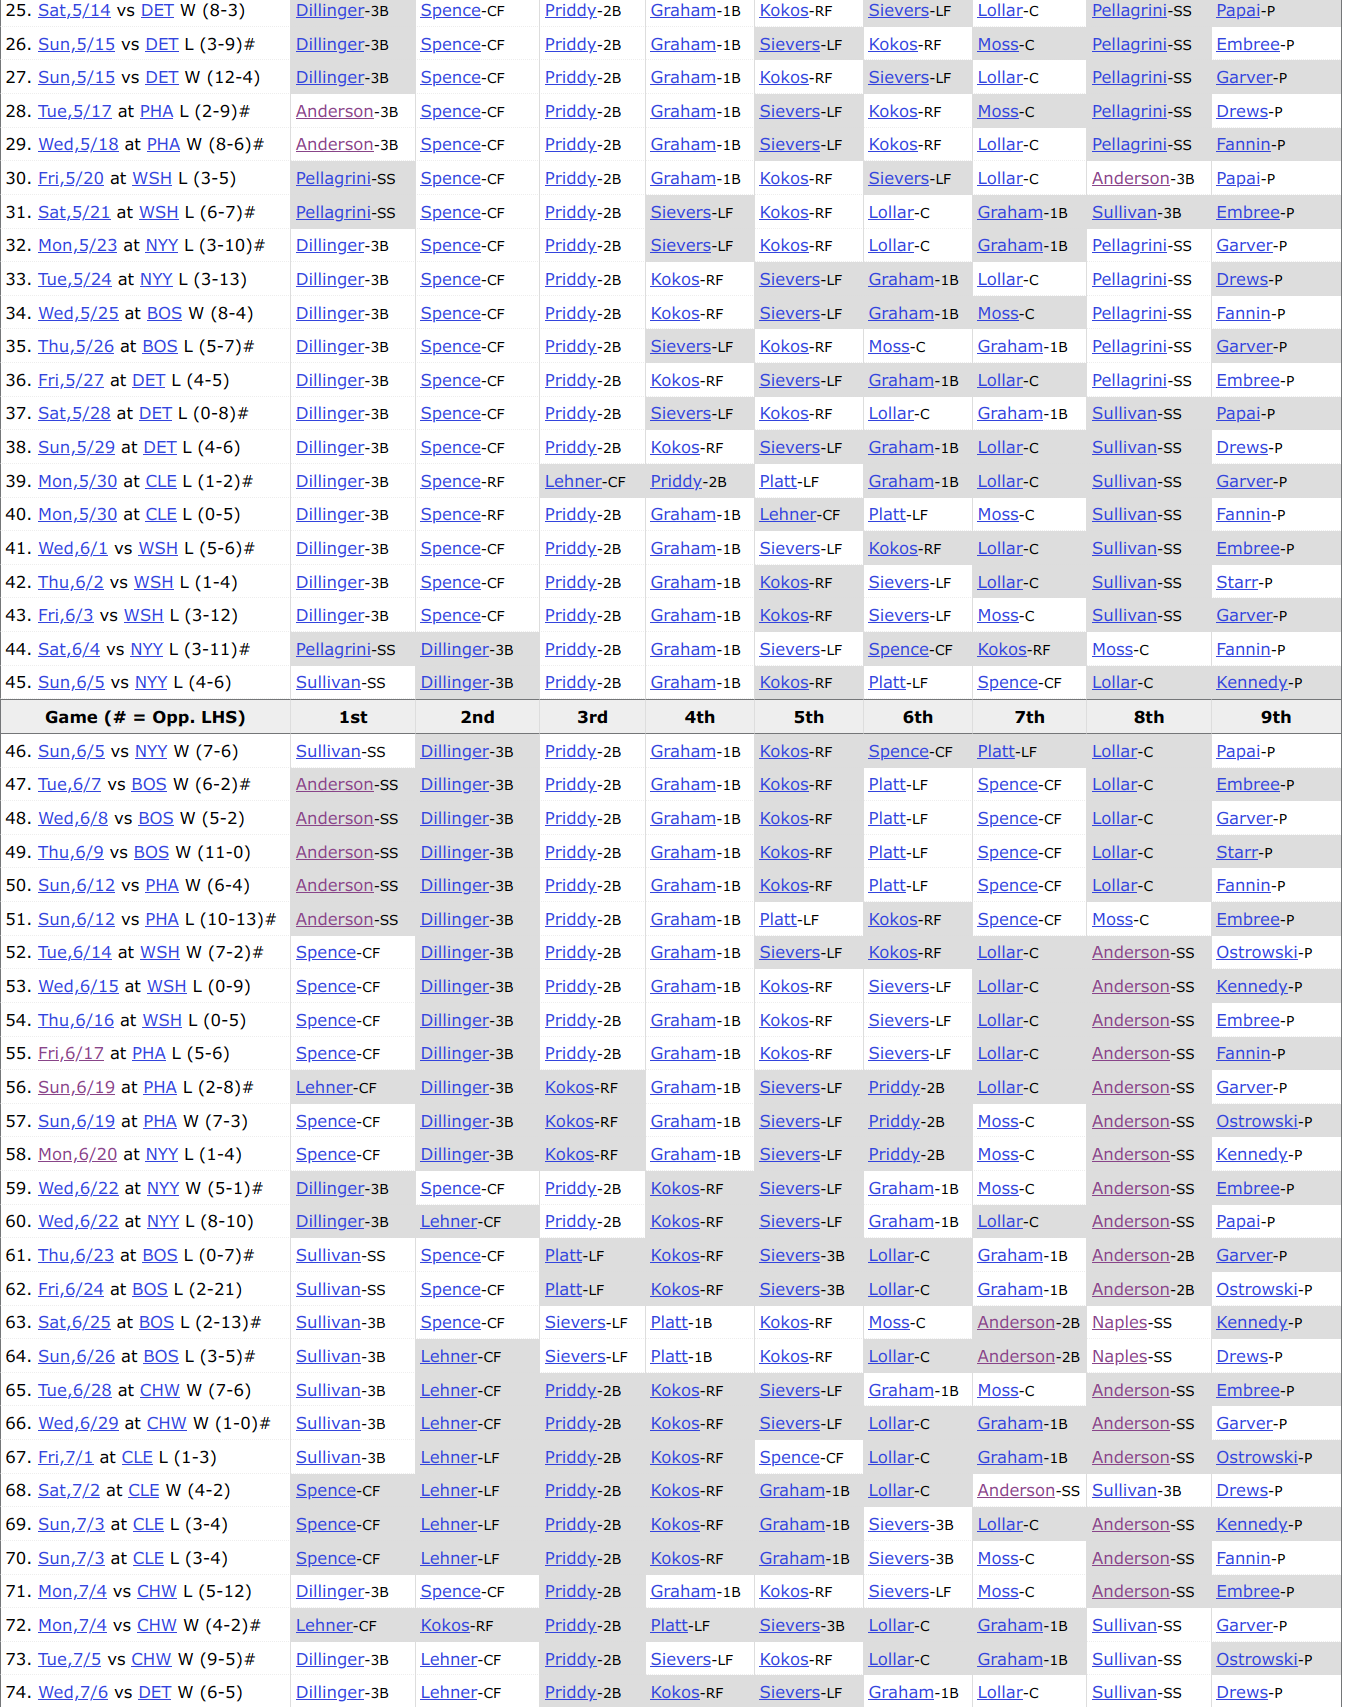
Task: Open Sievers-LF batting 4th in game 73
Action: (681, 1660)
